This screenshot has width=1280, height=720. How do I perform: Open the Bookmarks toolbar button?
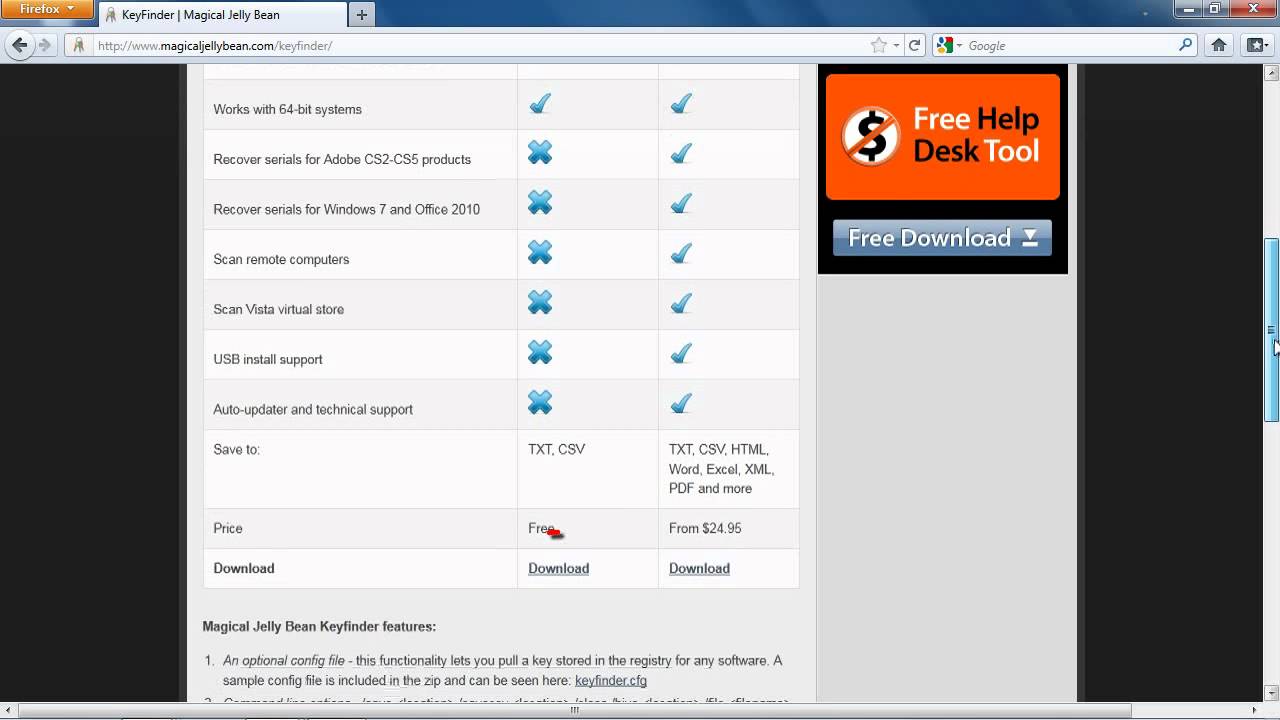pos(1256,45)
